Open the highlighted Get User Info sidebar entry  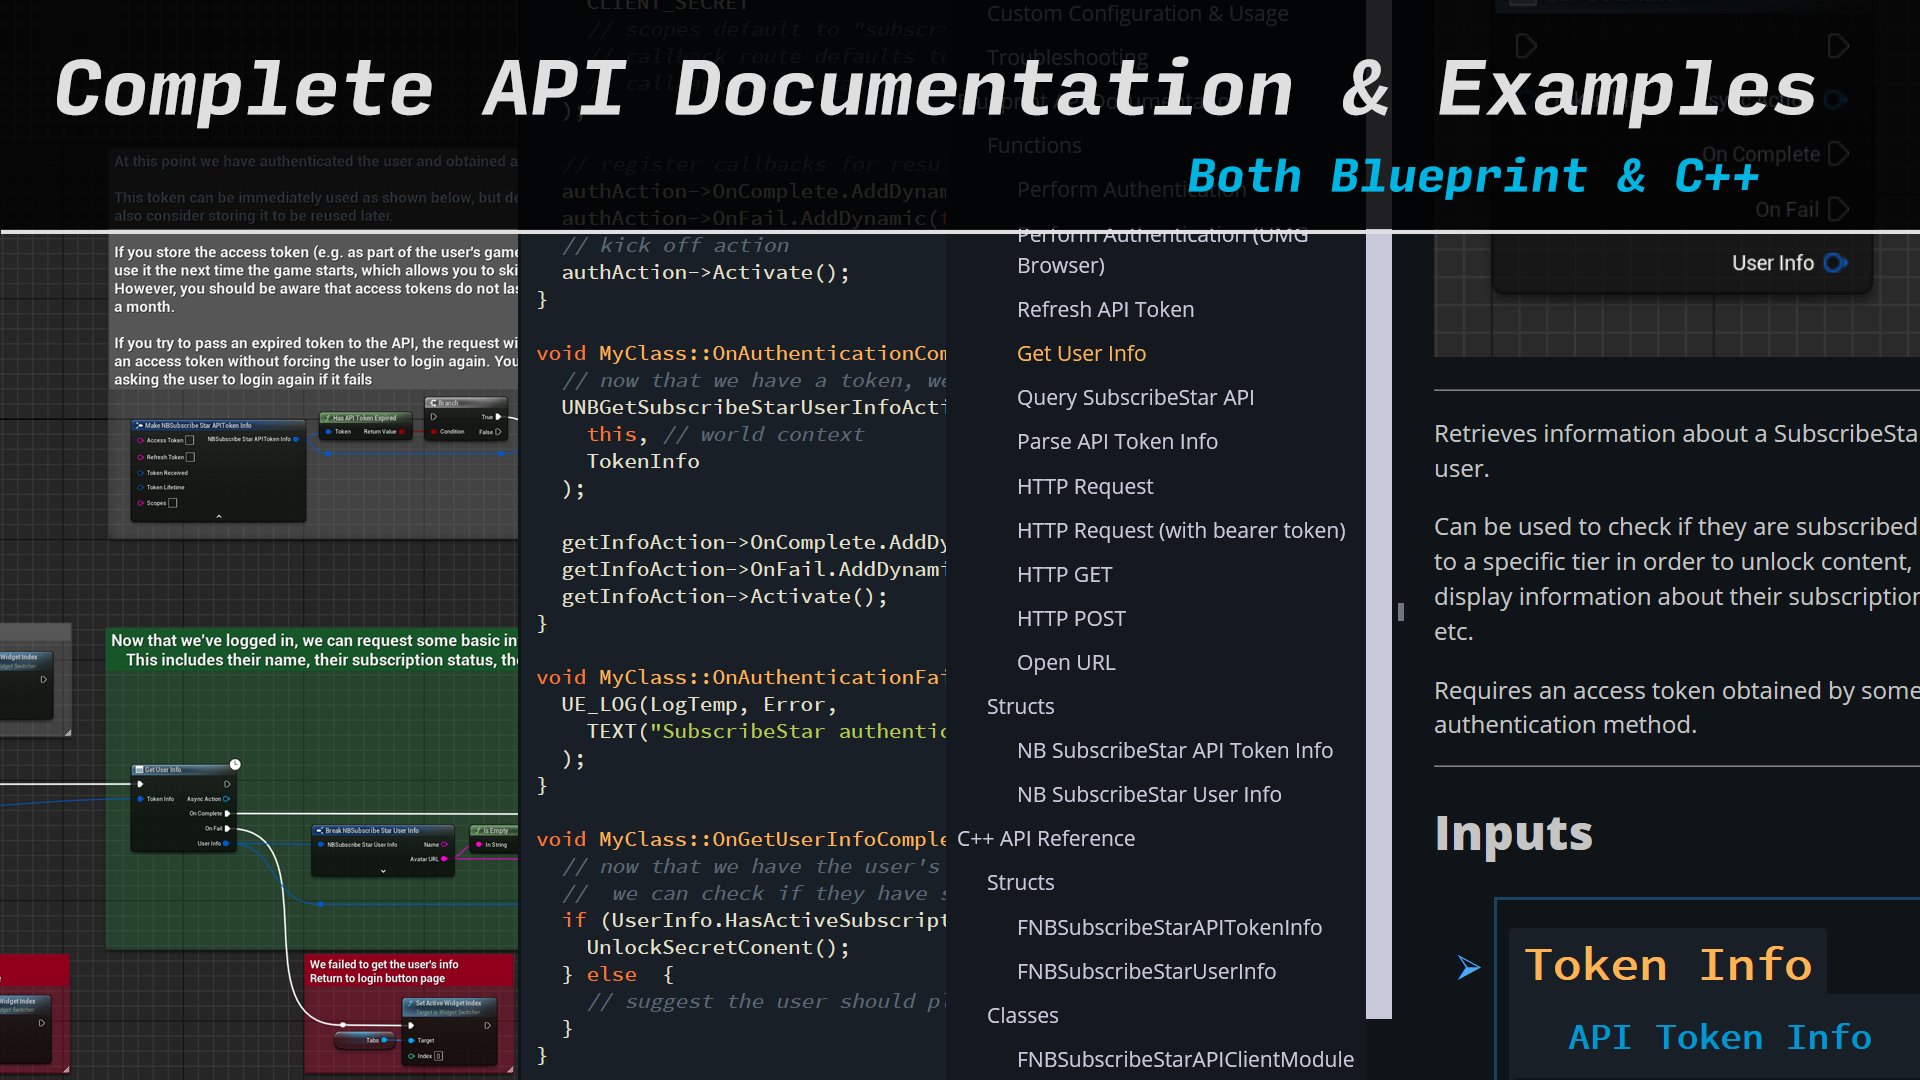pos(1081,354)
